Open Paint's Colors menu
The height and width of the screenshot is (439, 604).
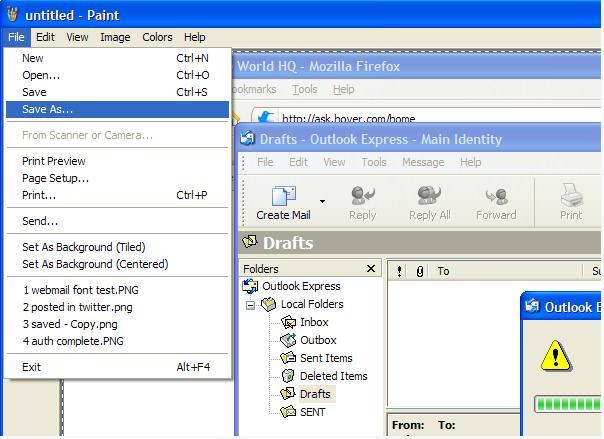[157, 37]
